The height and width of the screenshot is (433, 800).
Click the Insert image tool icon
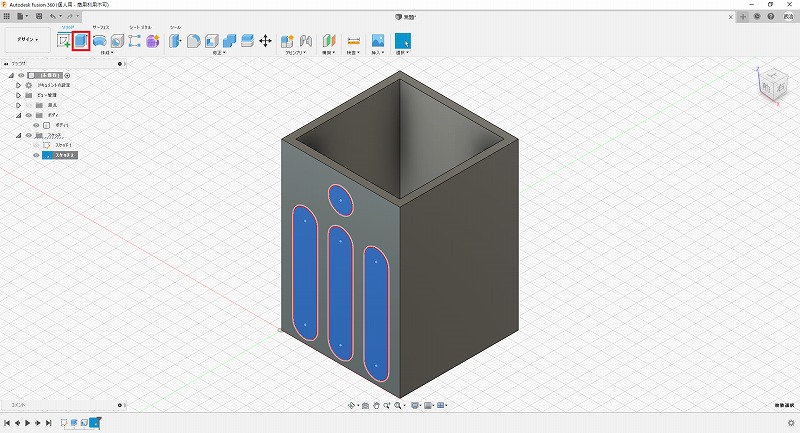pos(378,41)
